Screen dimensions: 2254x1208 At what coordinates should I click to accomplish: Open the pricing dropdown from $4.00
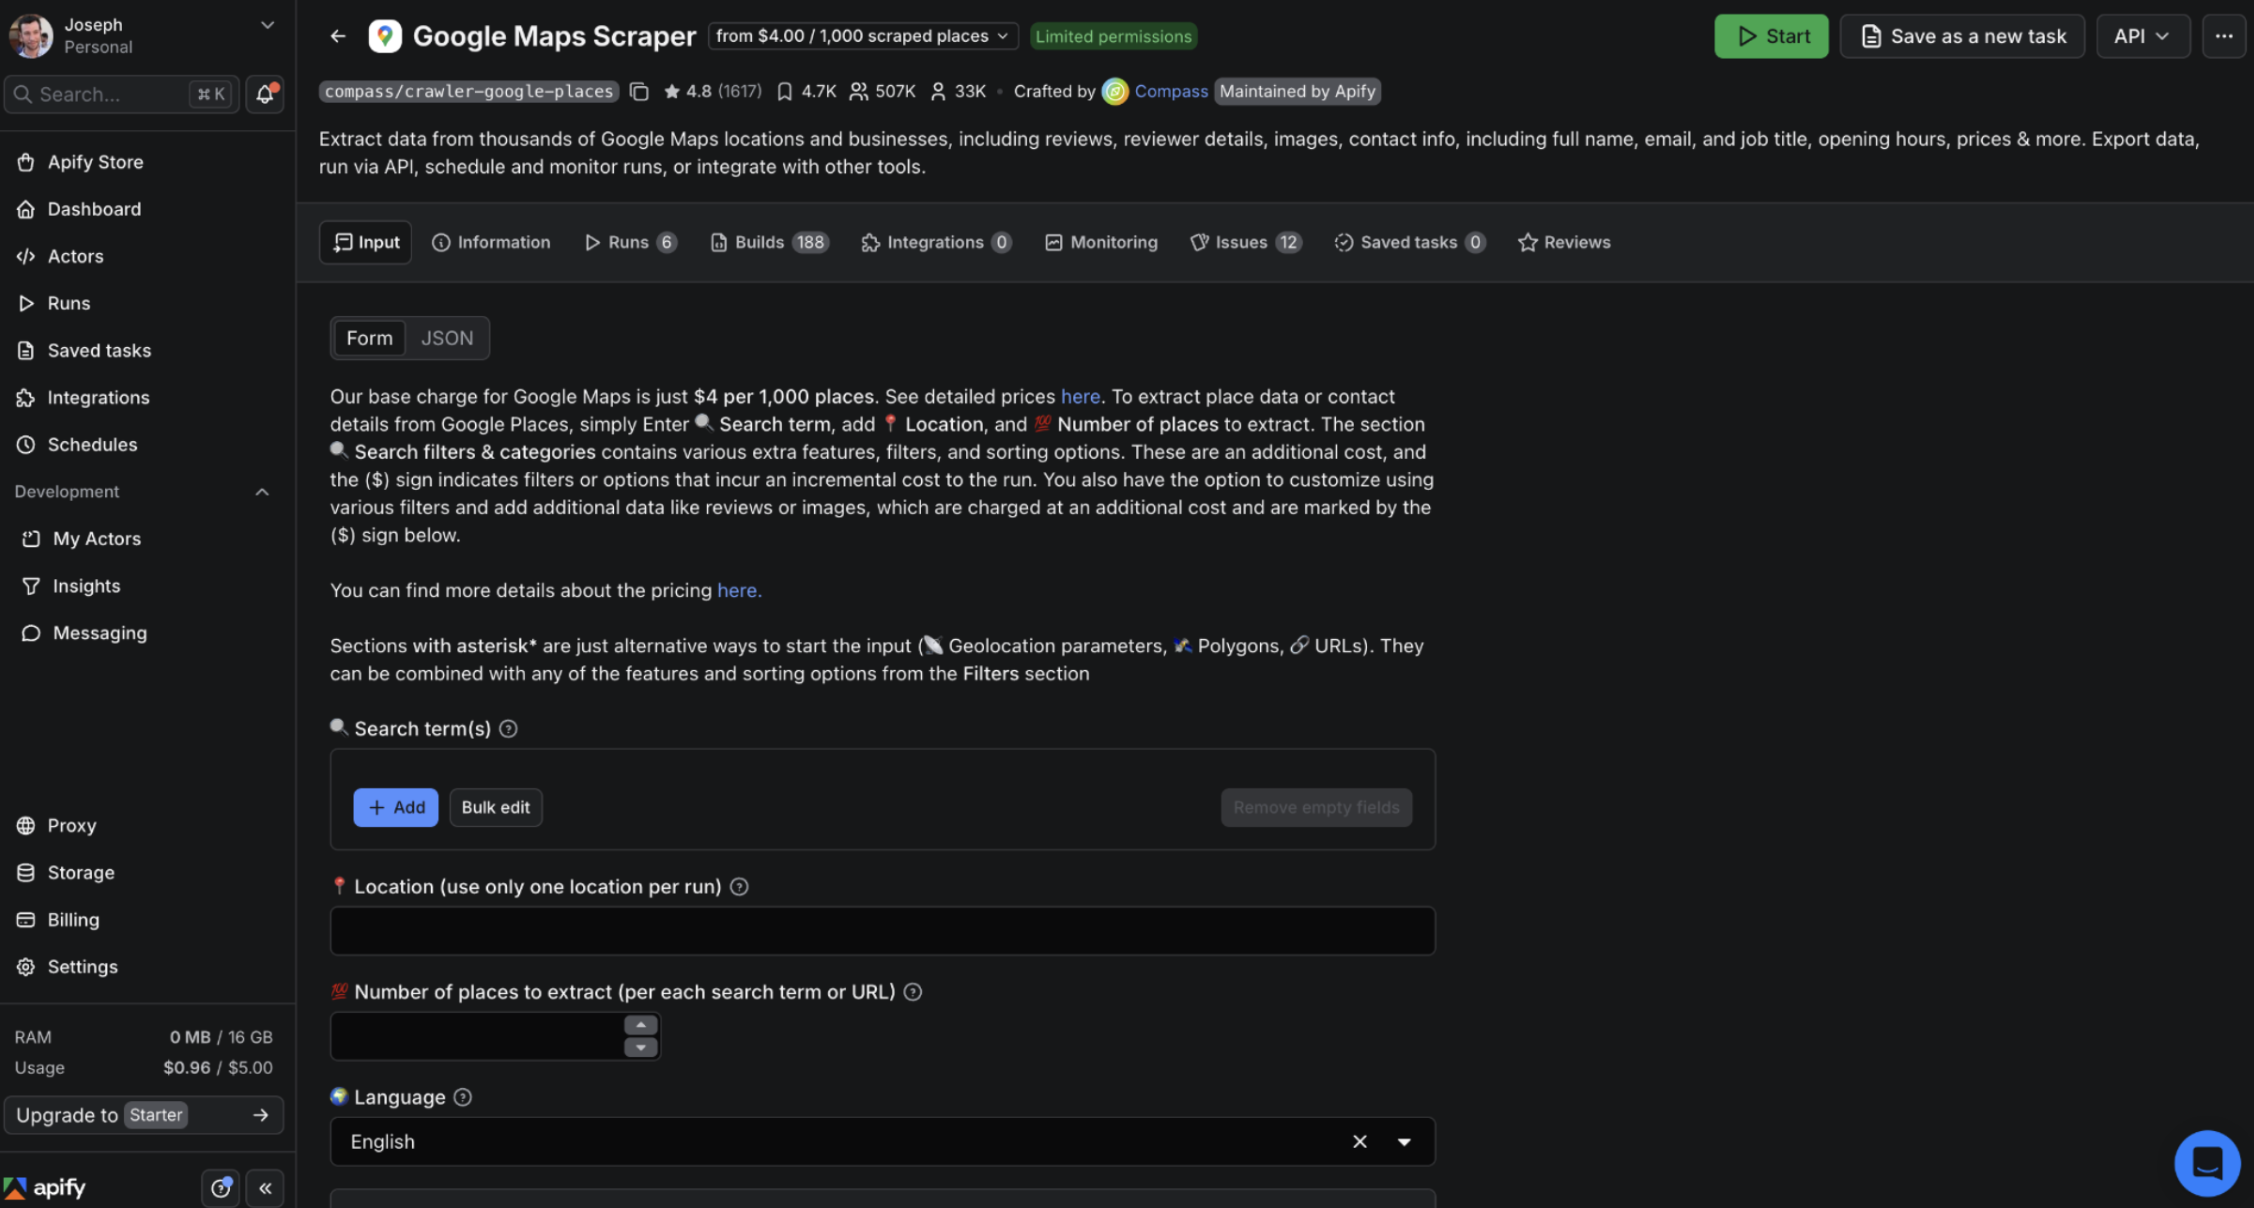(x=863, y=36)
